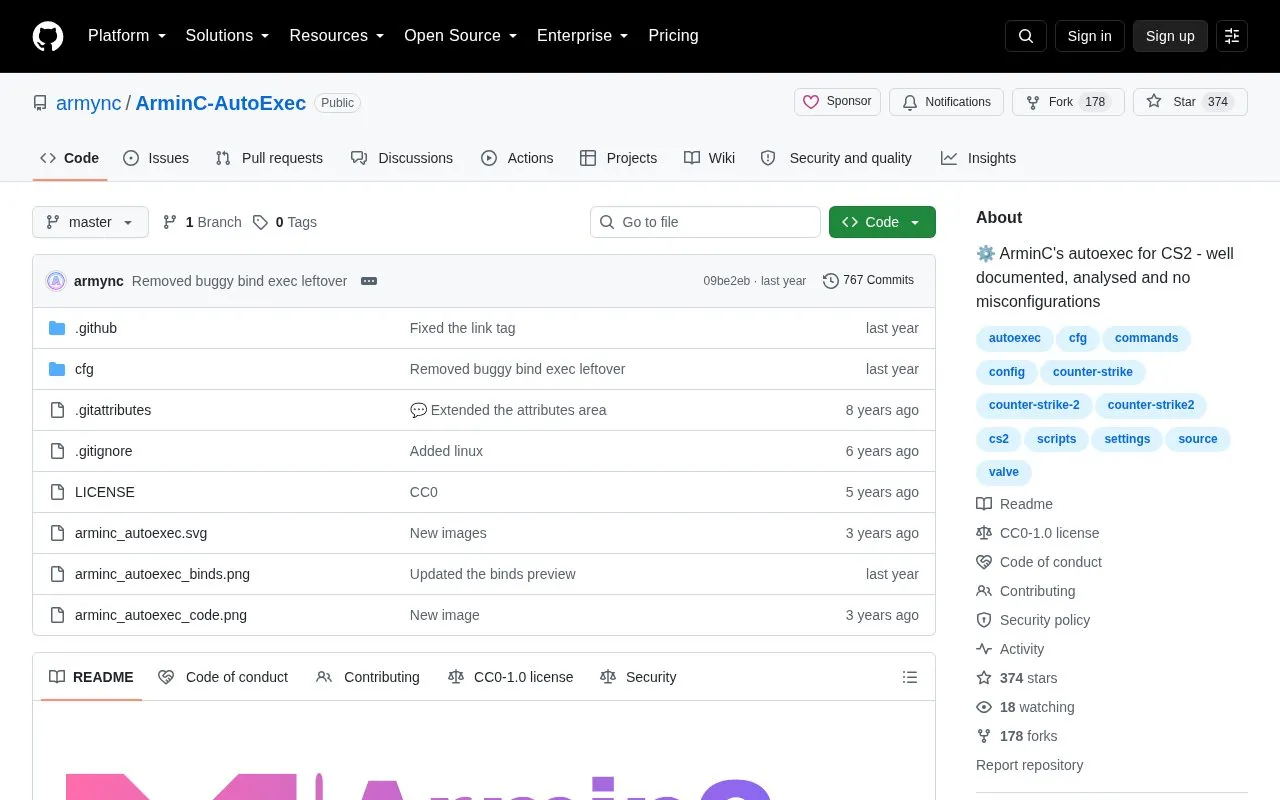
Task: Switch to the Issues tab
Action: (156, 158)
